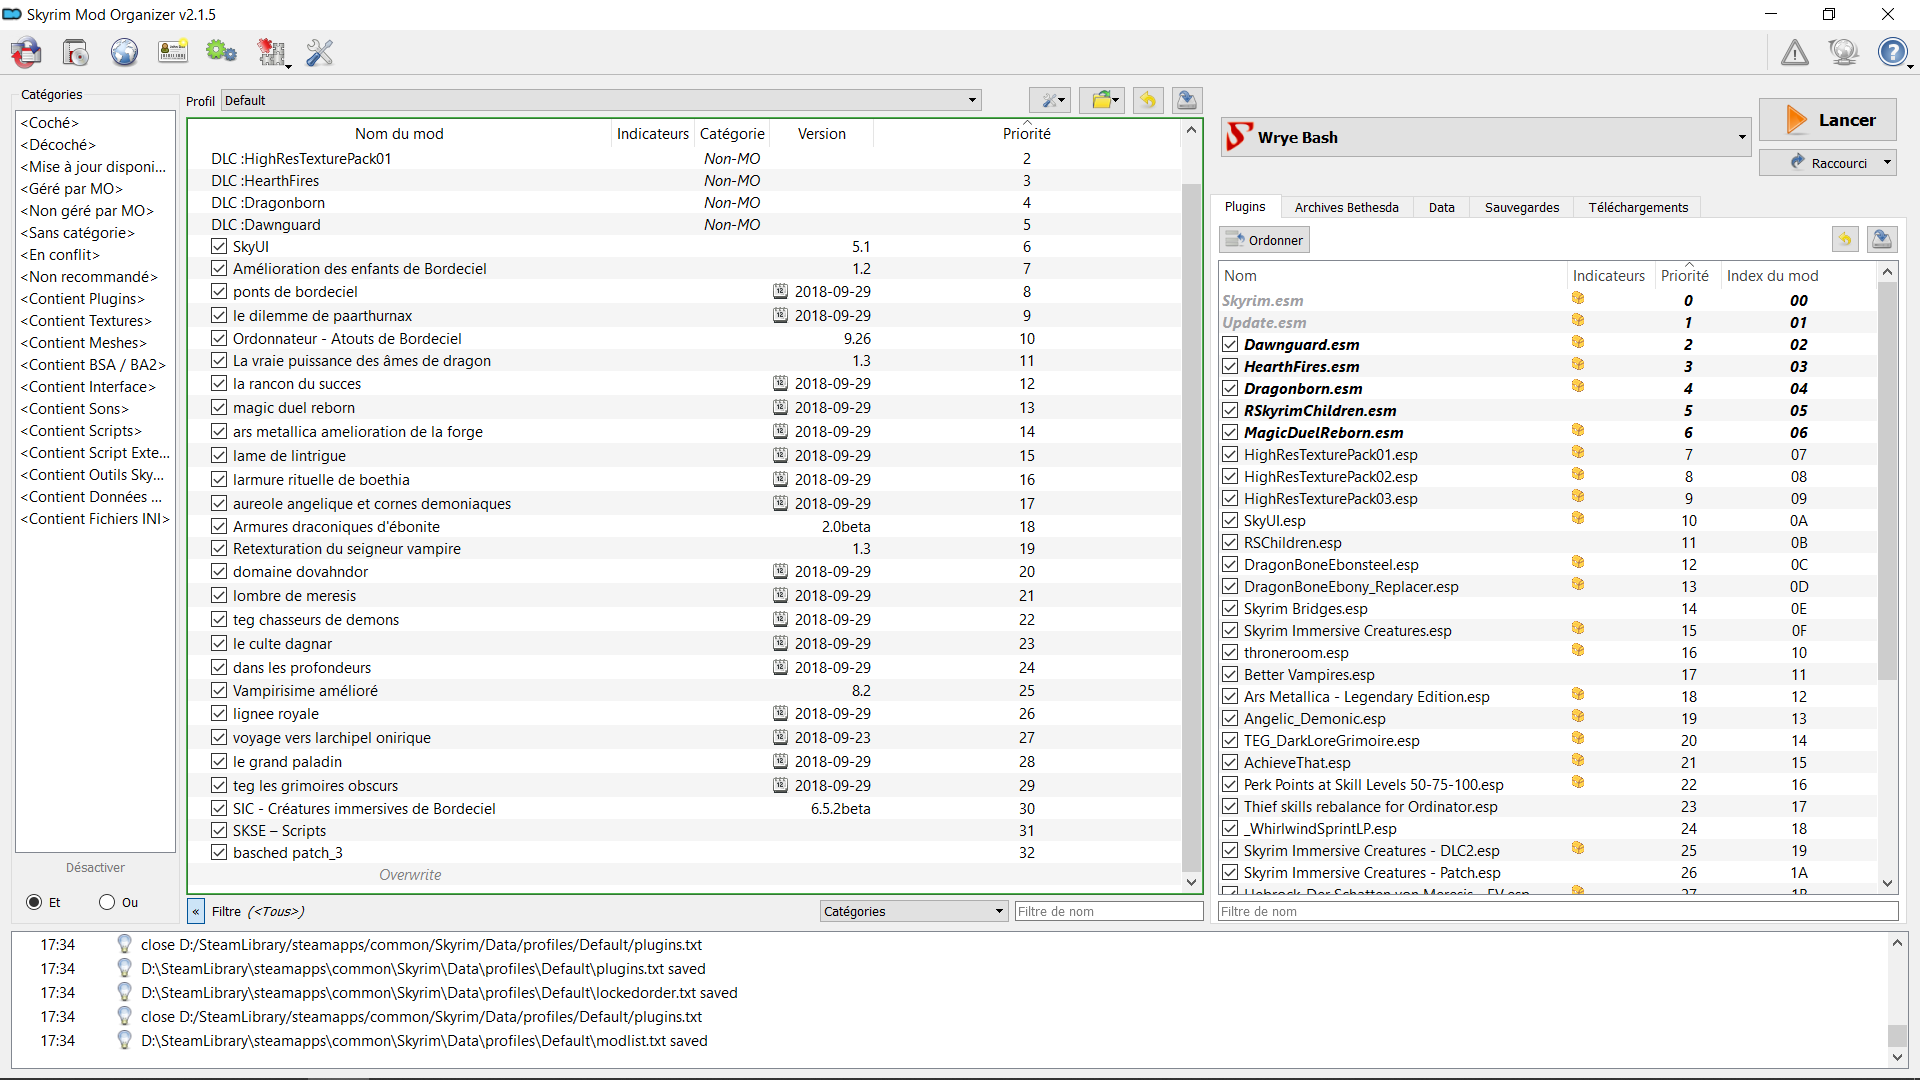Sort the mod list by the Version column
Viewport: 1920px width, 1080px height.
pyautogui.click(x=821, y=134)
